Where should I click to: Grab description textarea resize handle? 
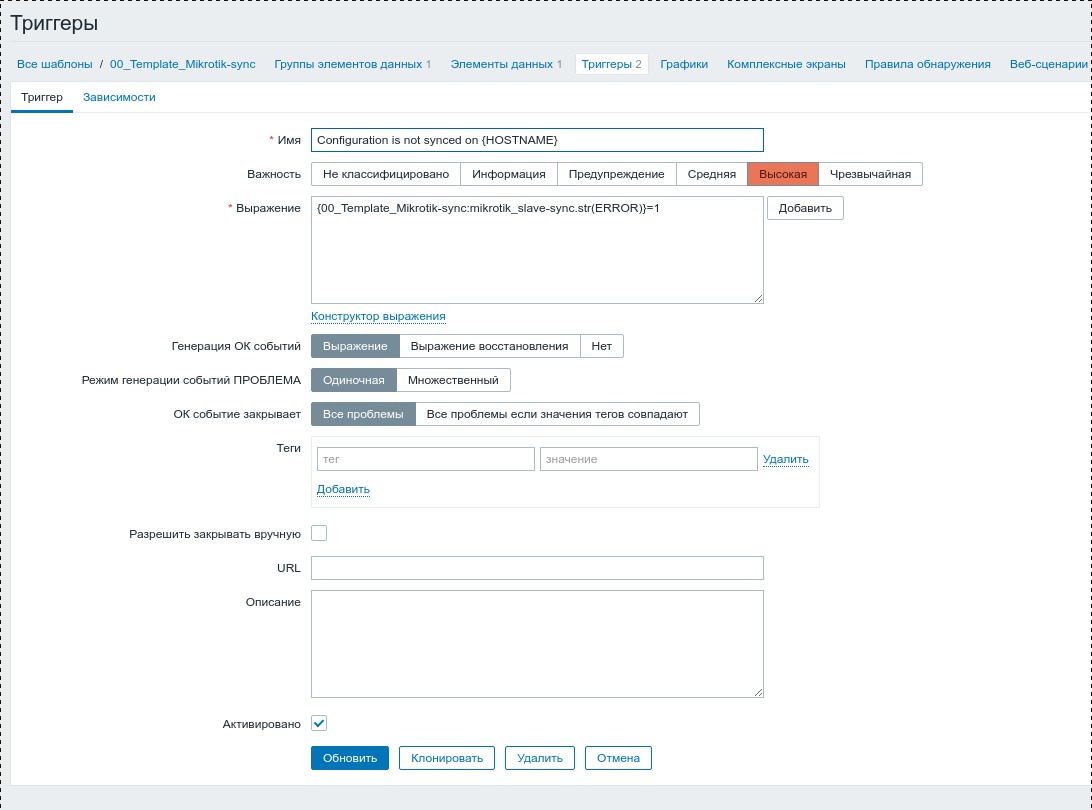[758, 692]
